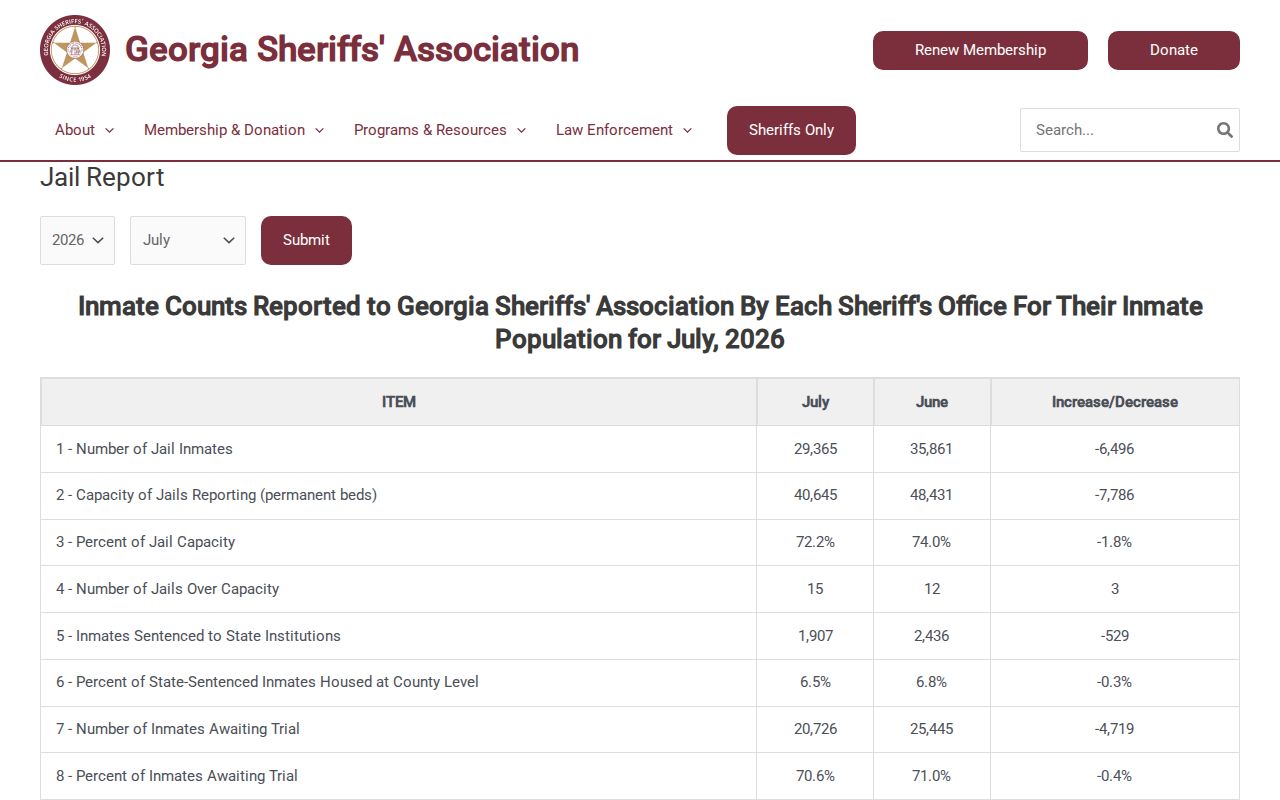
Task: Expand the Membership & Donation chevron
Action: [x=319, y=131]
